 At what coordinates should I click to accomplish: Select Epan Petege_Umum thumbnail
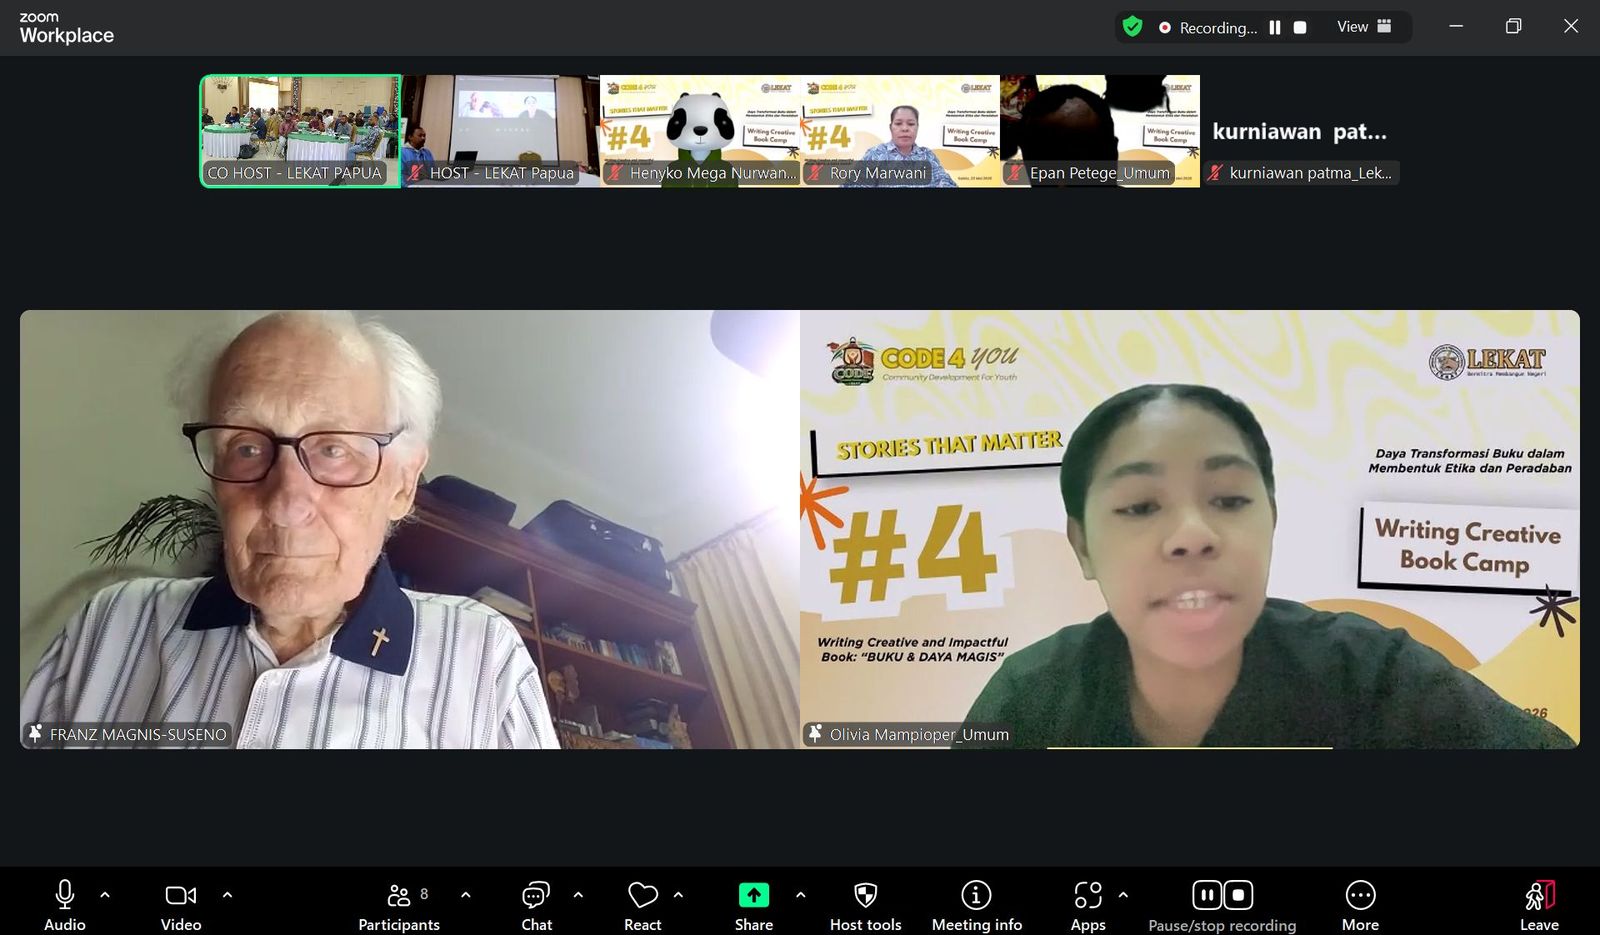coord(1100,131)
